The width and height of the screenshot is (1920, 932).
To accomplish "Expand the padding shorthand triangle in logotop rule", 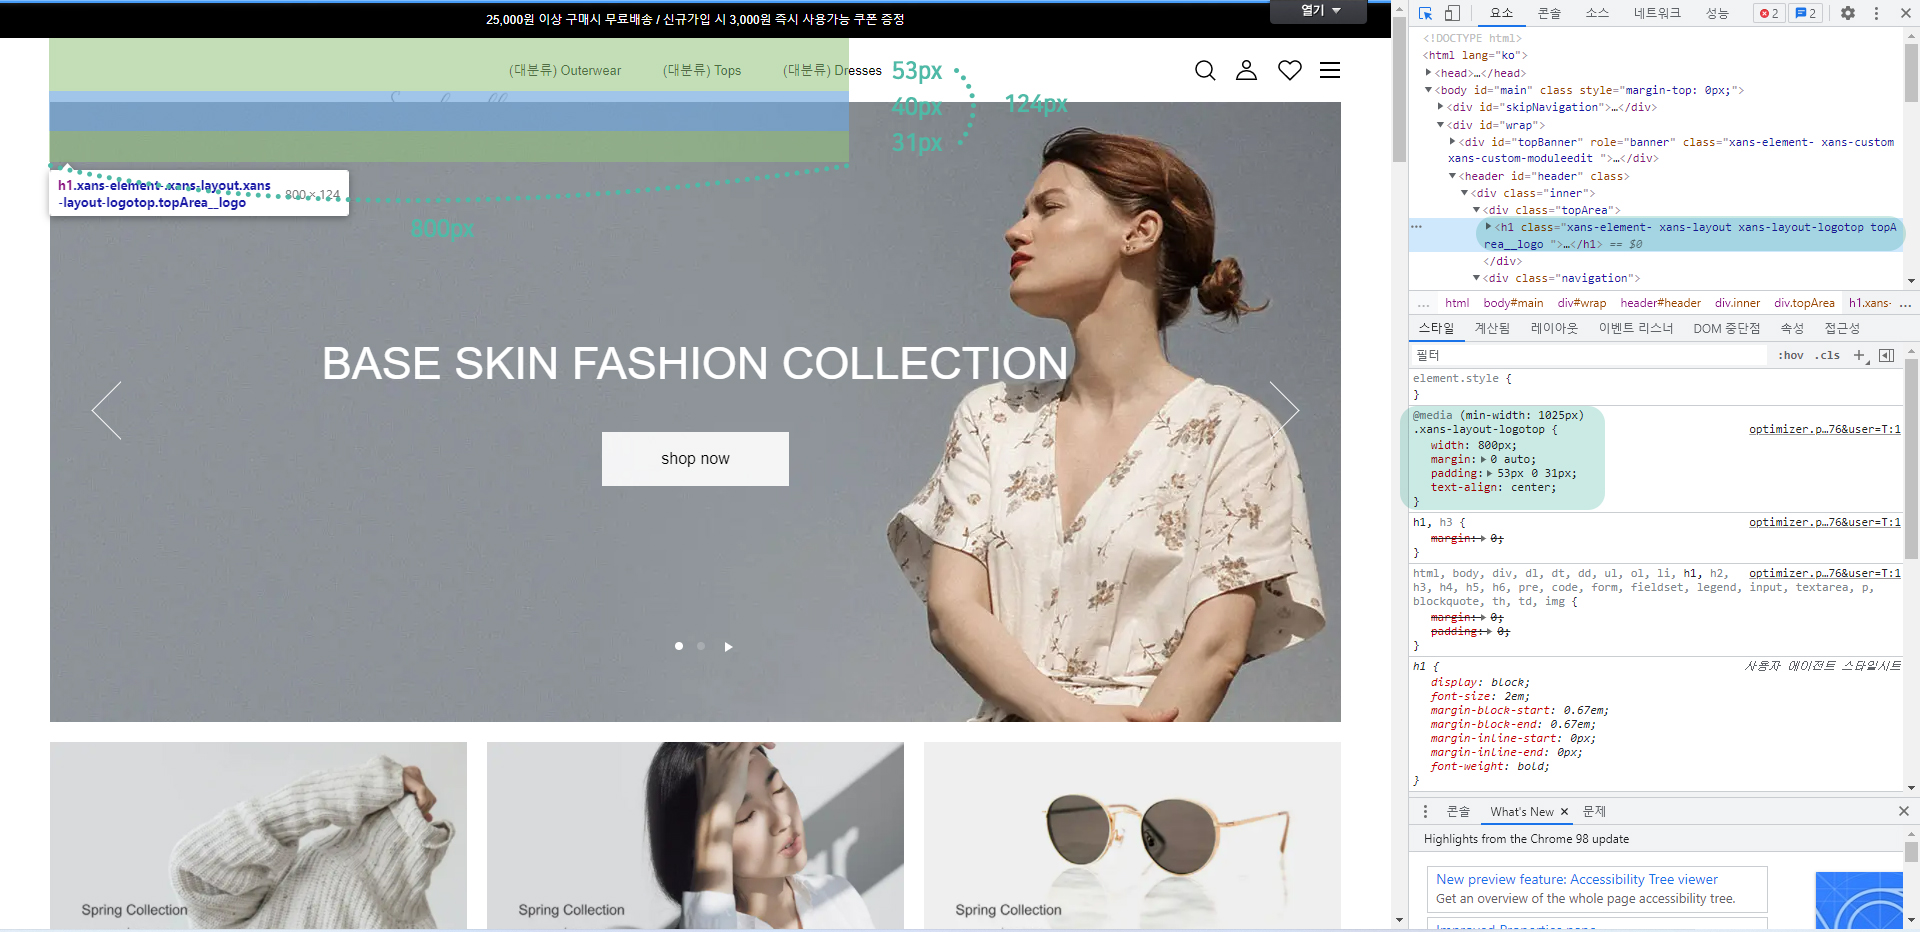I will point(1490,474).
